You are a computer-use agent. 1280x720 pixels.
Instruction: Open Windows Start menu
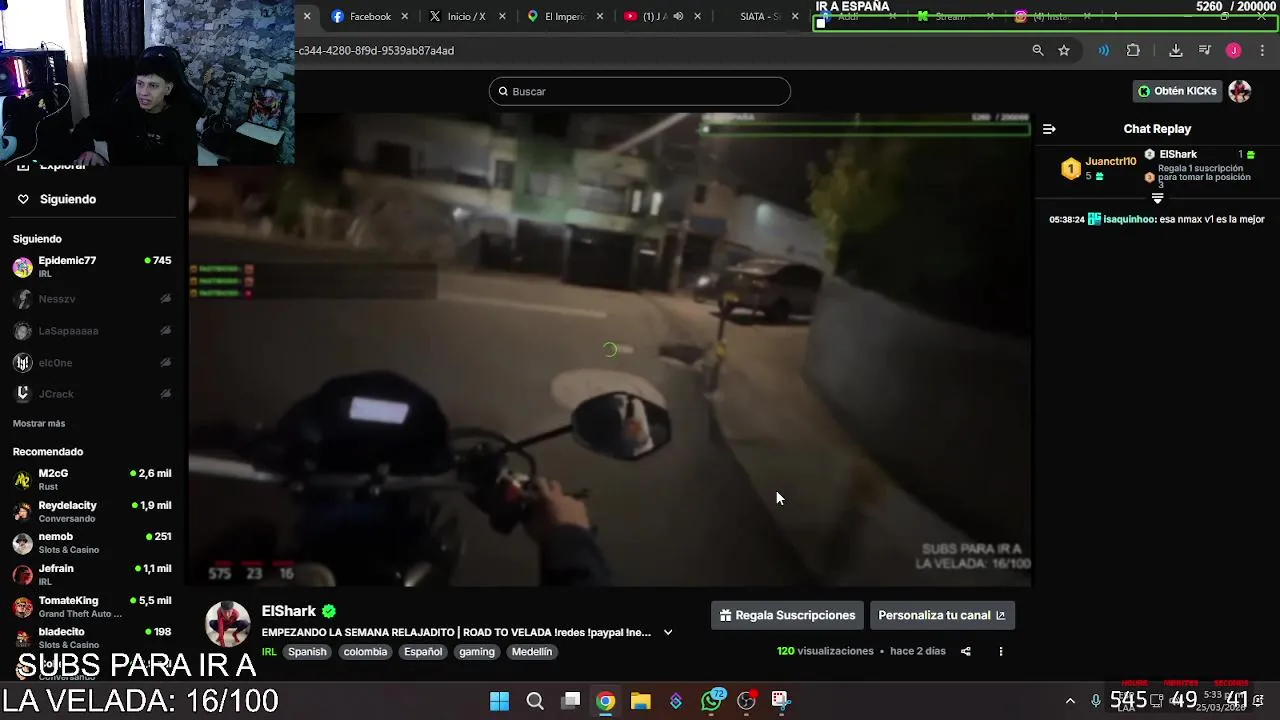coord(499,701)
